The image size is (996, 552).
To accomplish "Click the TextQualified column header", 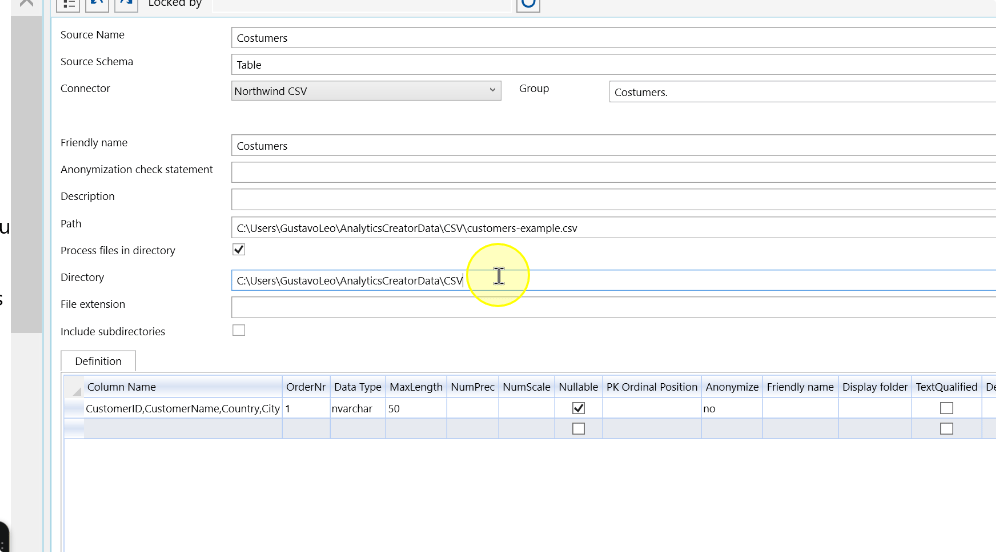I will coord(946,387).
